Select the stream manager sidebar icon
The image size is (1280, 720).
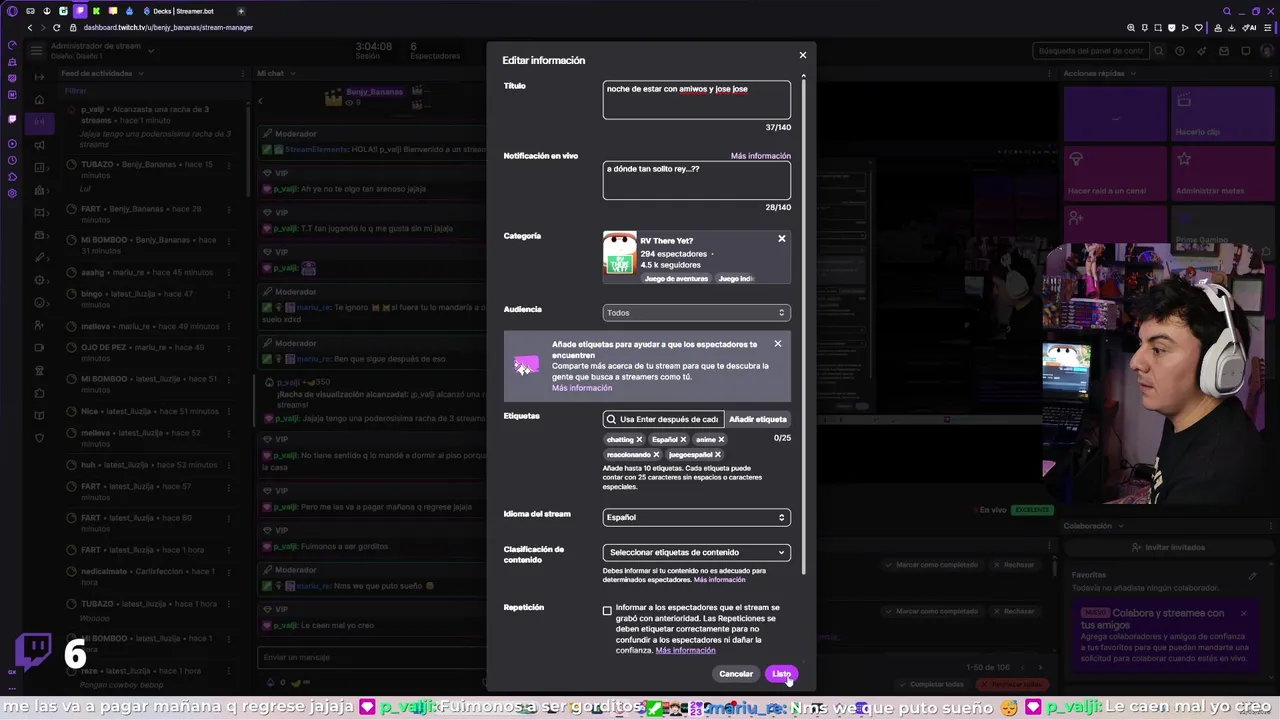(39, 122)
